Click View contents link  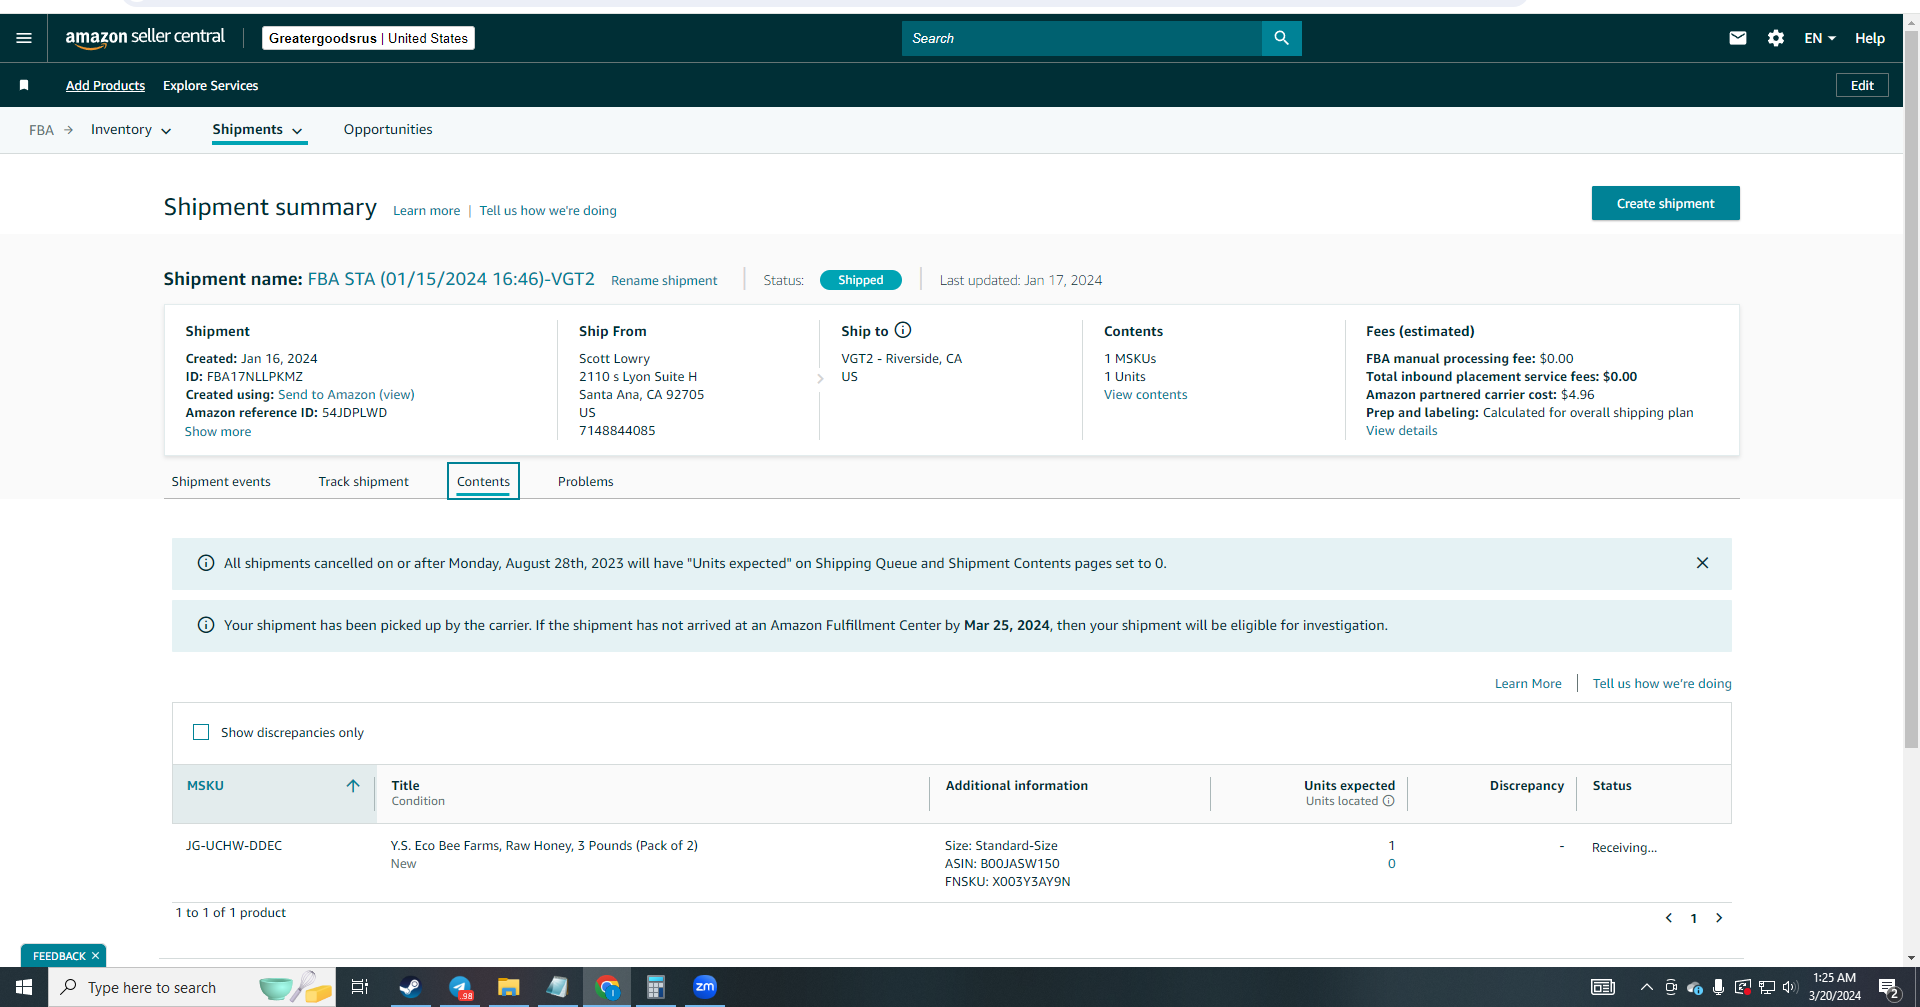1145,395
